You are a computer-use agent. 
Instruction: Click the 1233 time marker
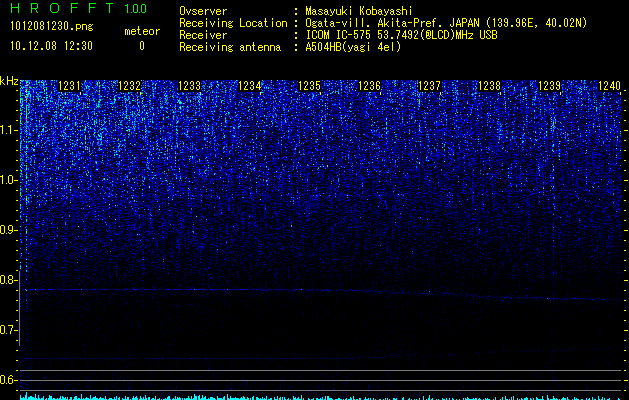(189, 85)
